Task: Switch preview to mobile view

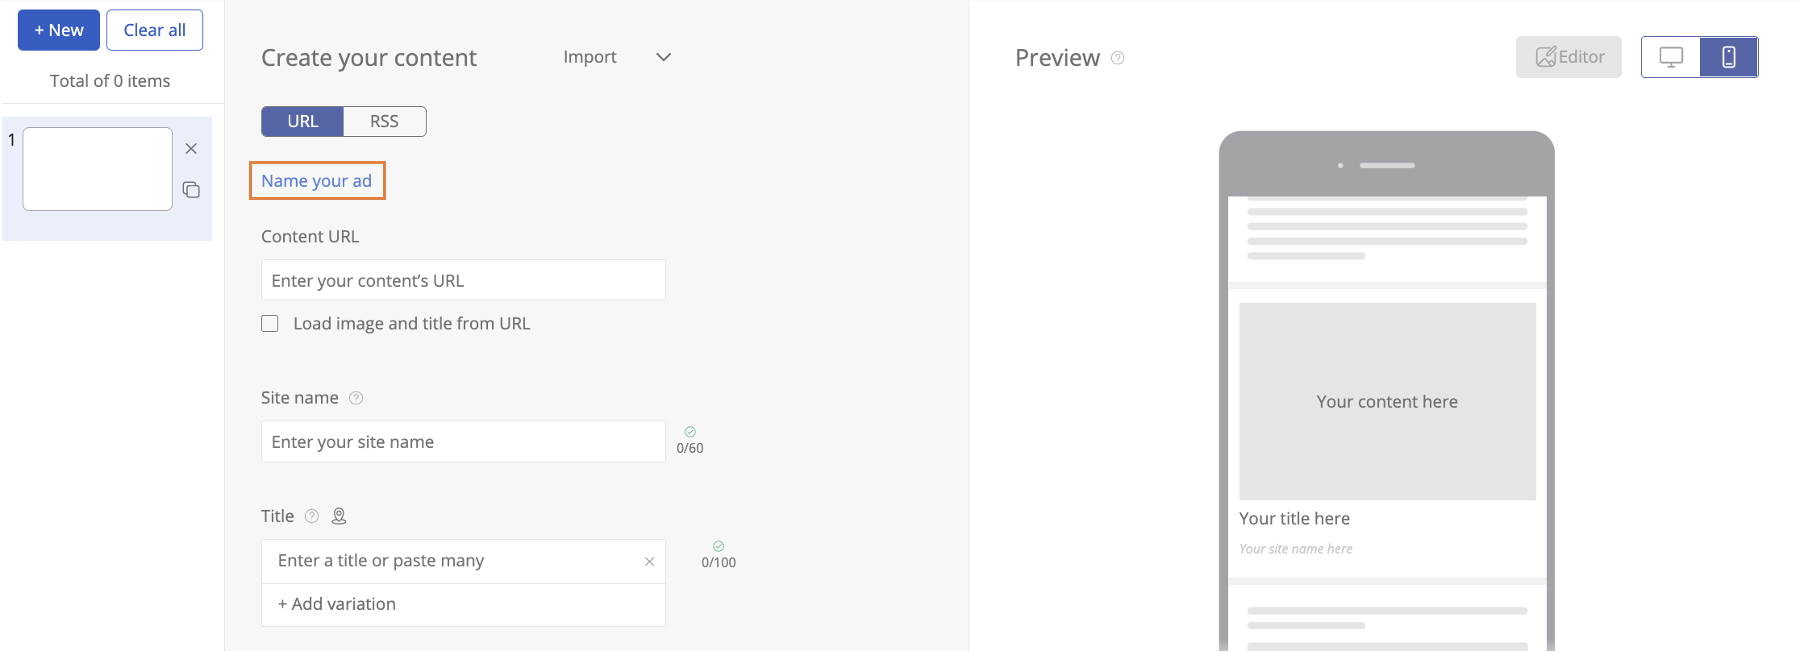Action: (x=1728, y=57)
